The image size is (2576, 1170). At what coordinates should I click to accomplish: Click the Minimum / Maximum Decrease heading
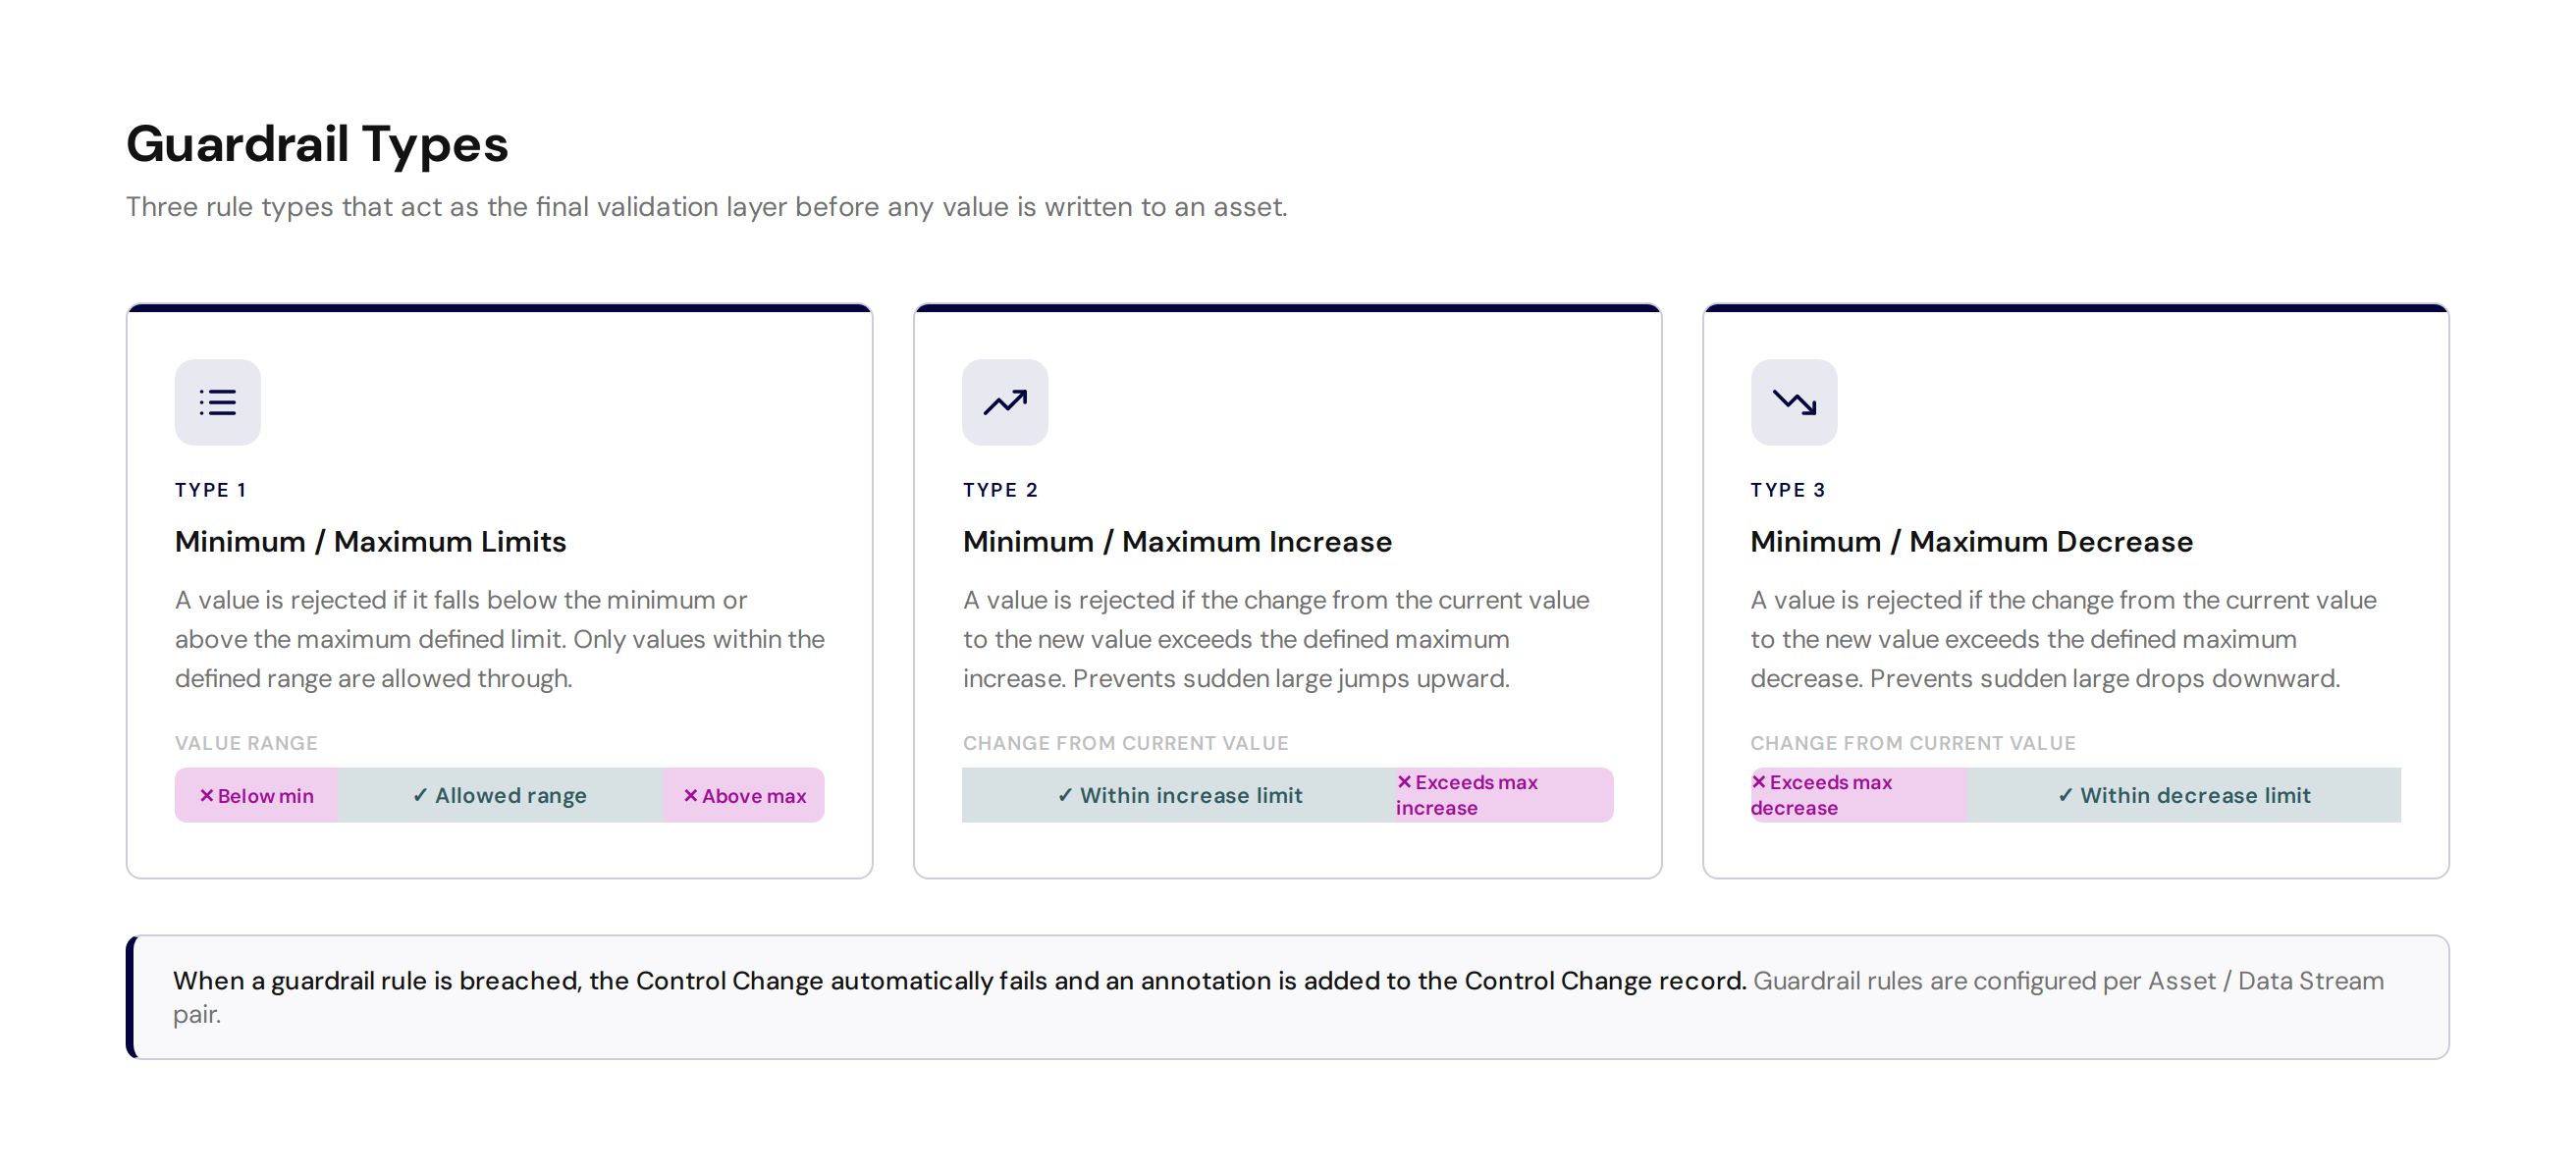(1971, 541)
